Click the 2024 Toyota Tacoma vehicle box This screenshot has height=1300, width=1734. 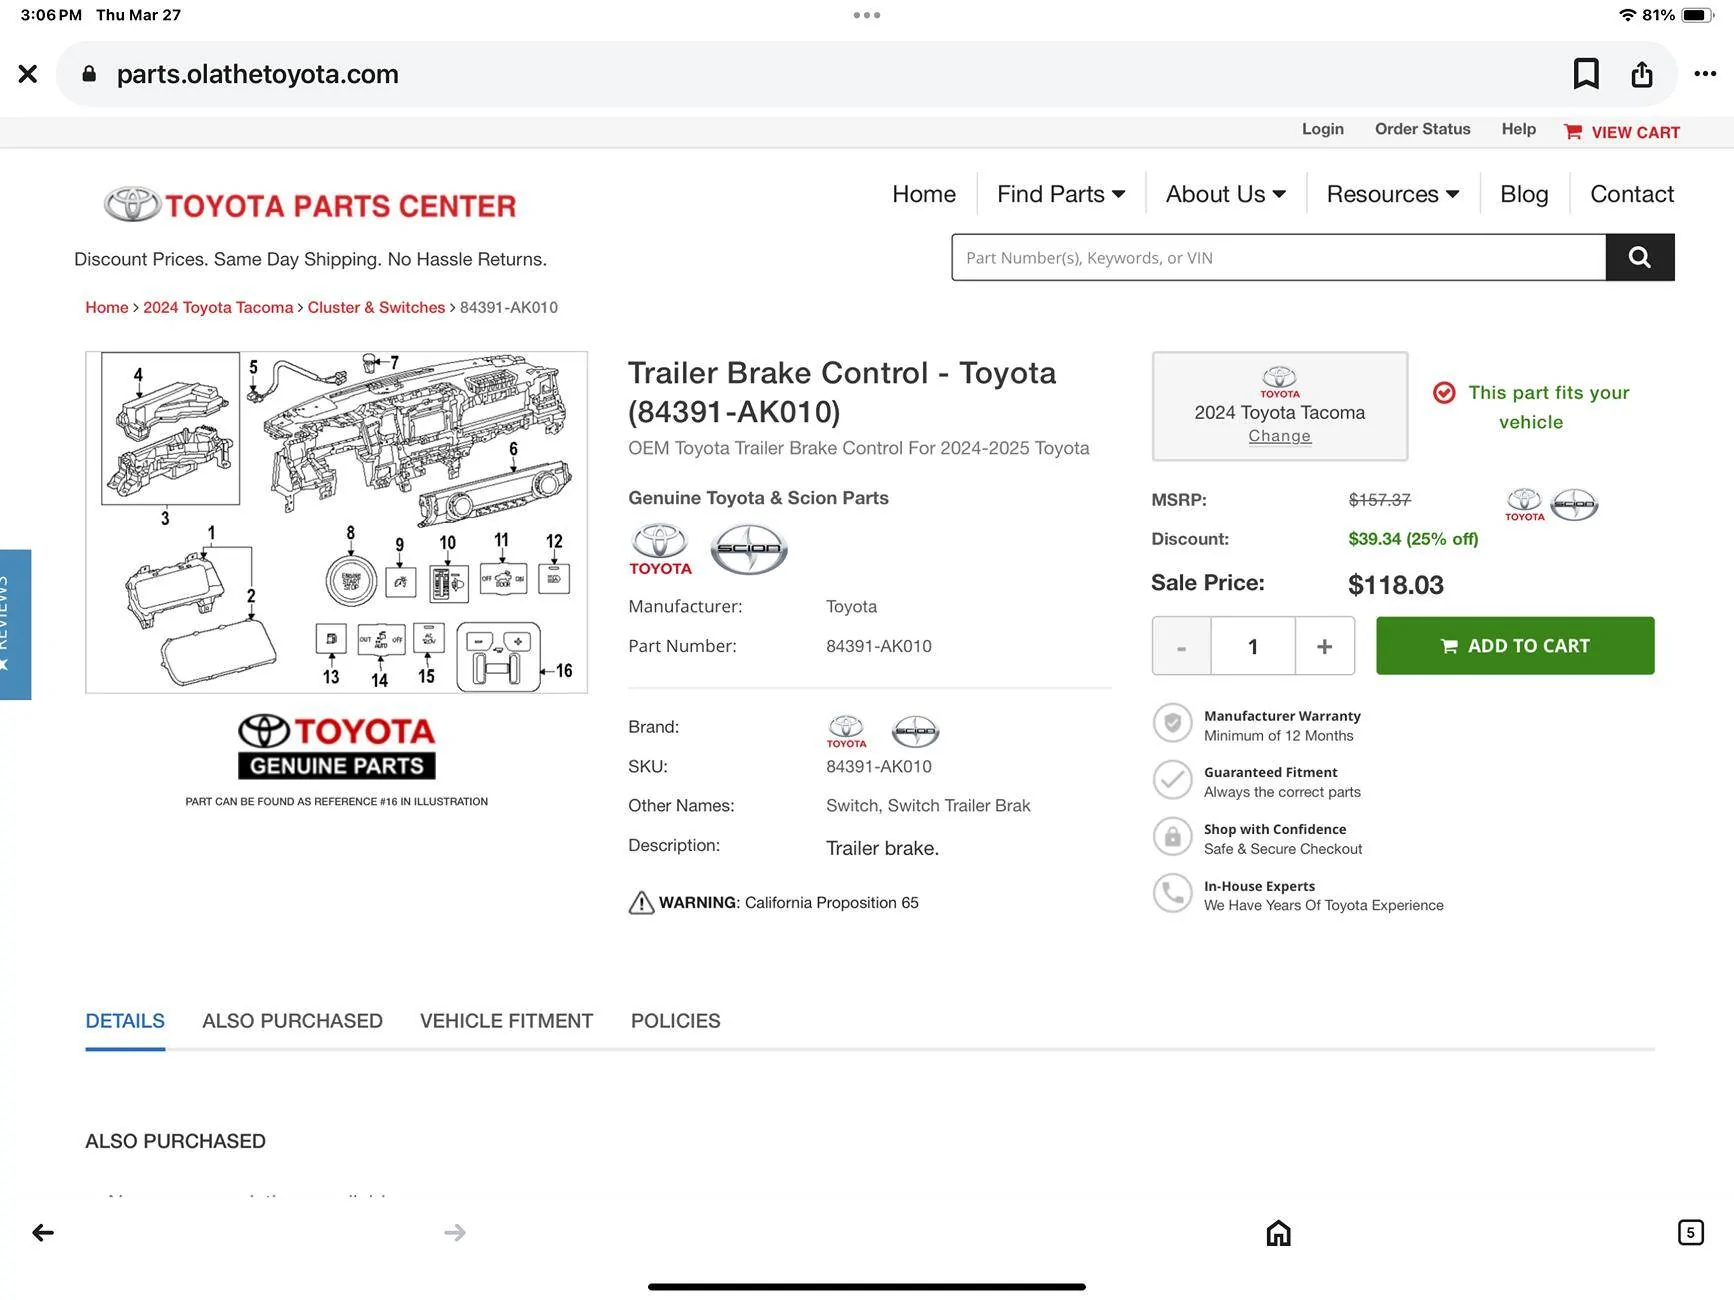[x=1279, y=406]
